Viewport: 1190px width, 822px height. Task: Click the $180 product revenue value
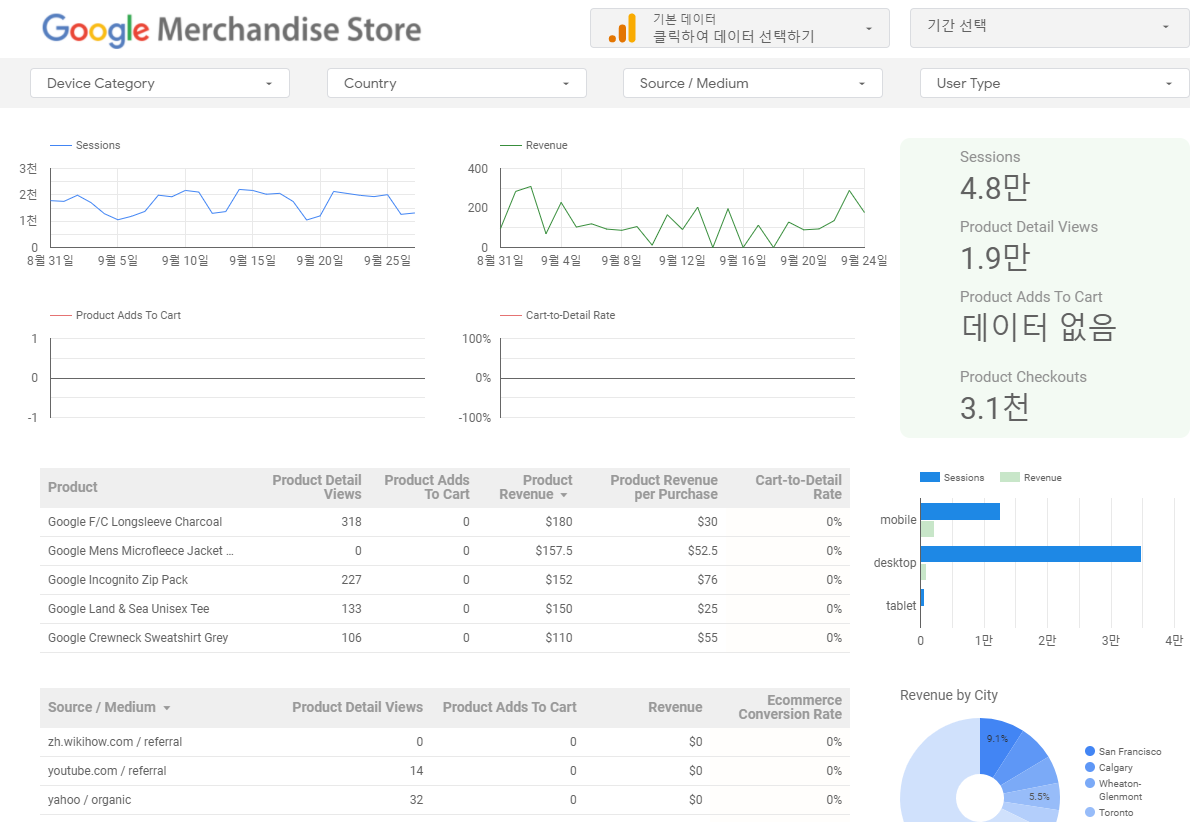click(559, 522)
